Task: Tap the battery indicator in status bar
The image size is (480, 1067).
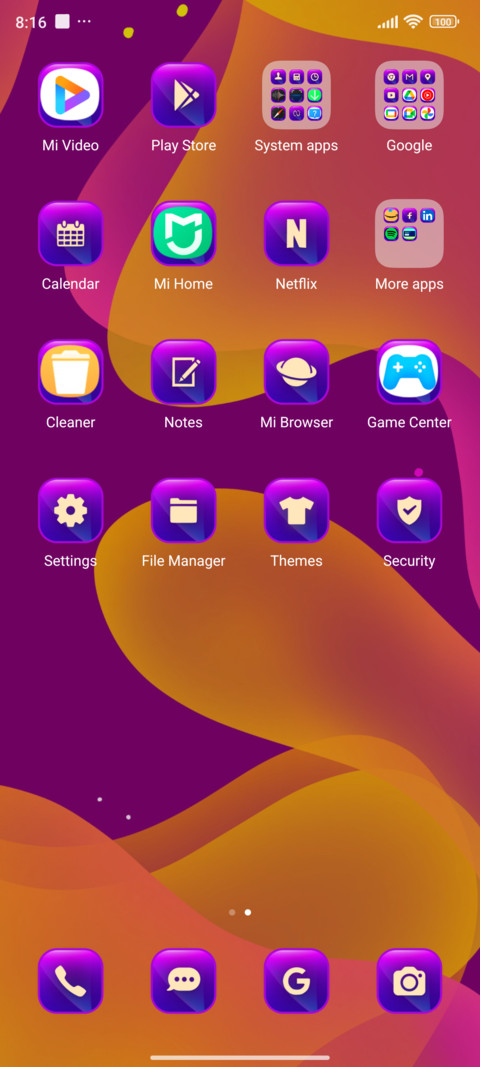Action: tap(444, 22)
